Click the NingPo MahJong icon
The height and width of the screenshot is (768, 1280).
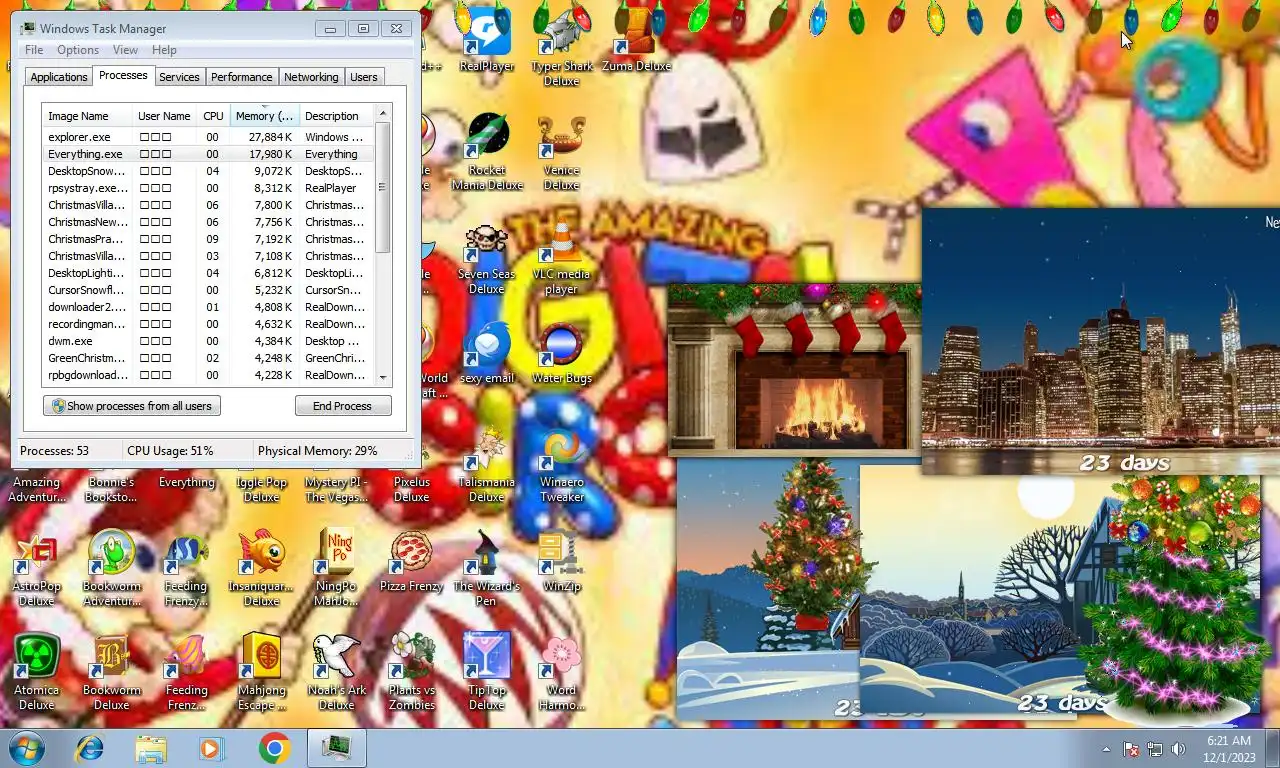(336, 567)
